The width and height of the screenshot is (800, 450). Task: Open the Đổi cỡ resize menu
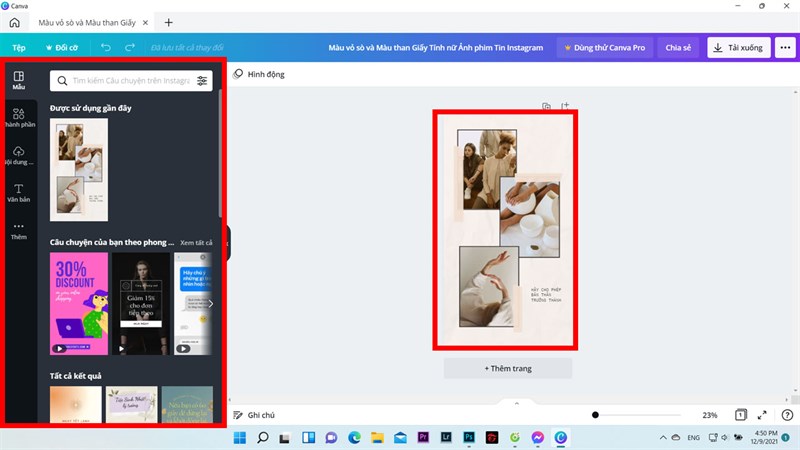[x=62, y=47]
